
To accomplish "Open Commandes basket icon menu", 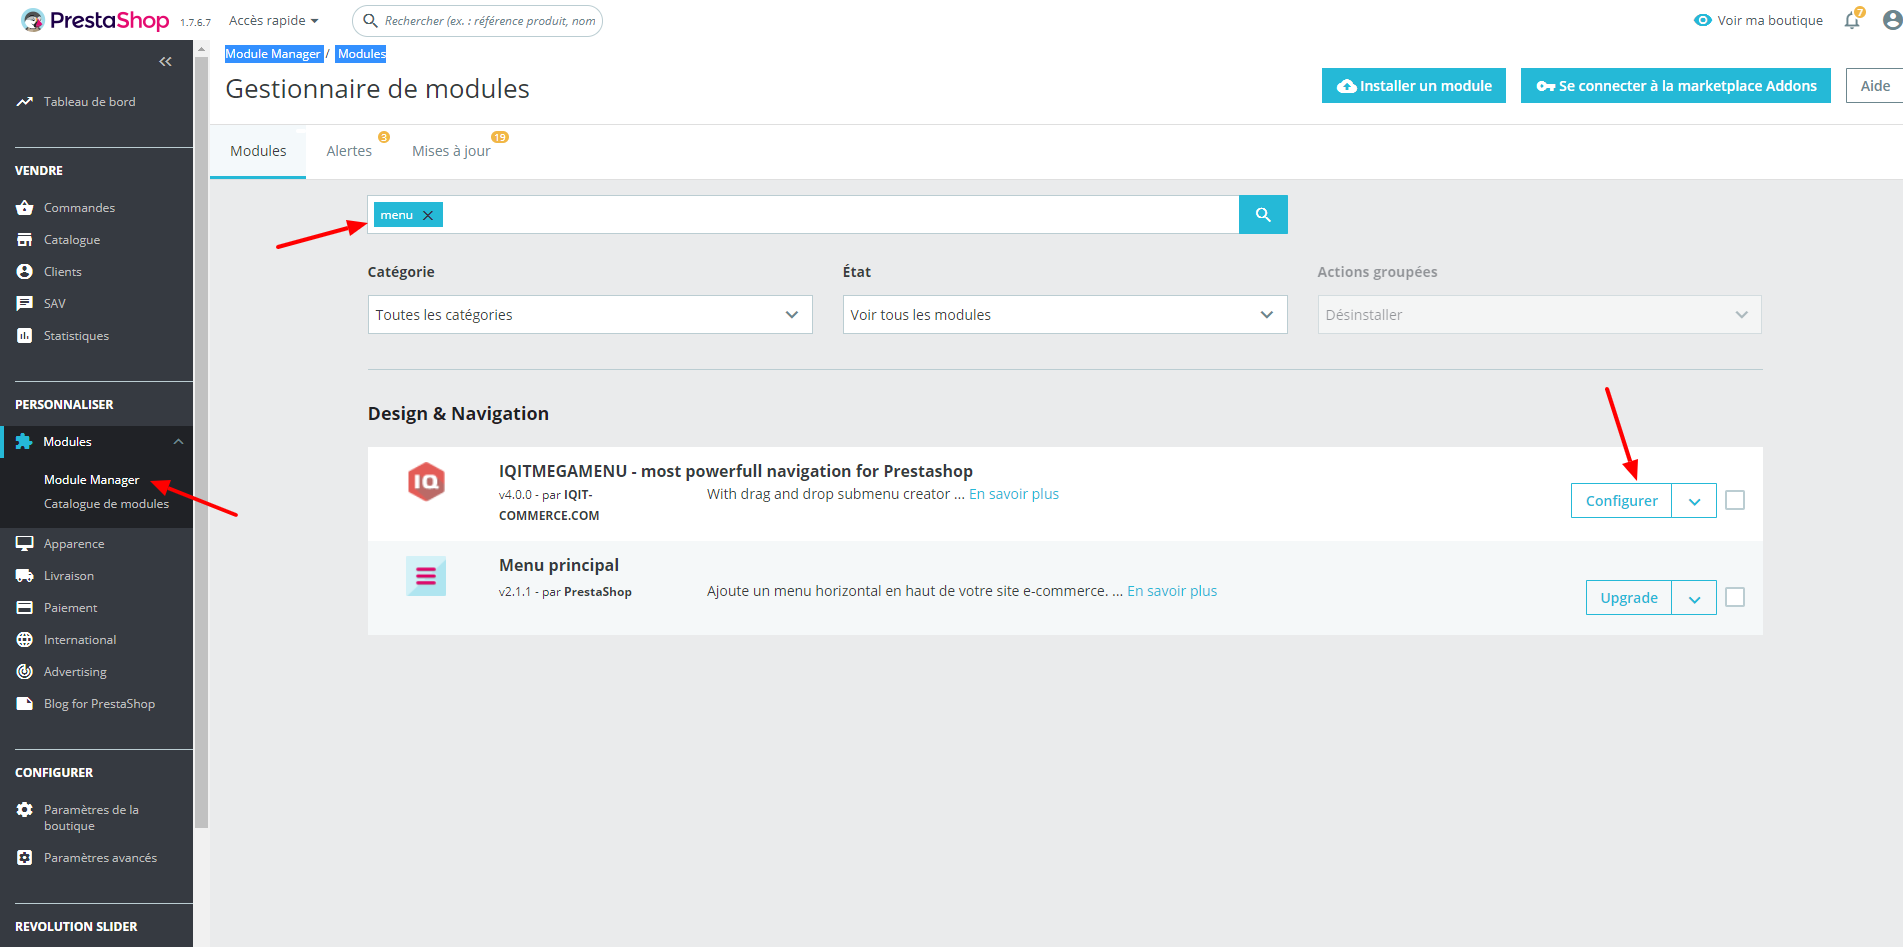I will point(25,208).
